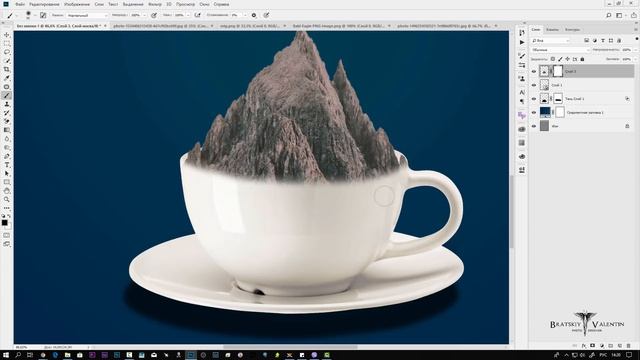Select the Gradient tool
The width and height of the screenshot is (640, 360).
pos(7,130)
